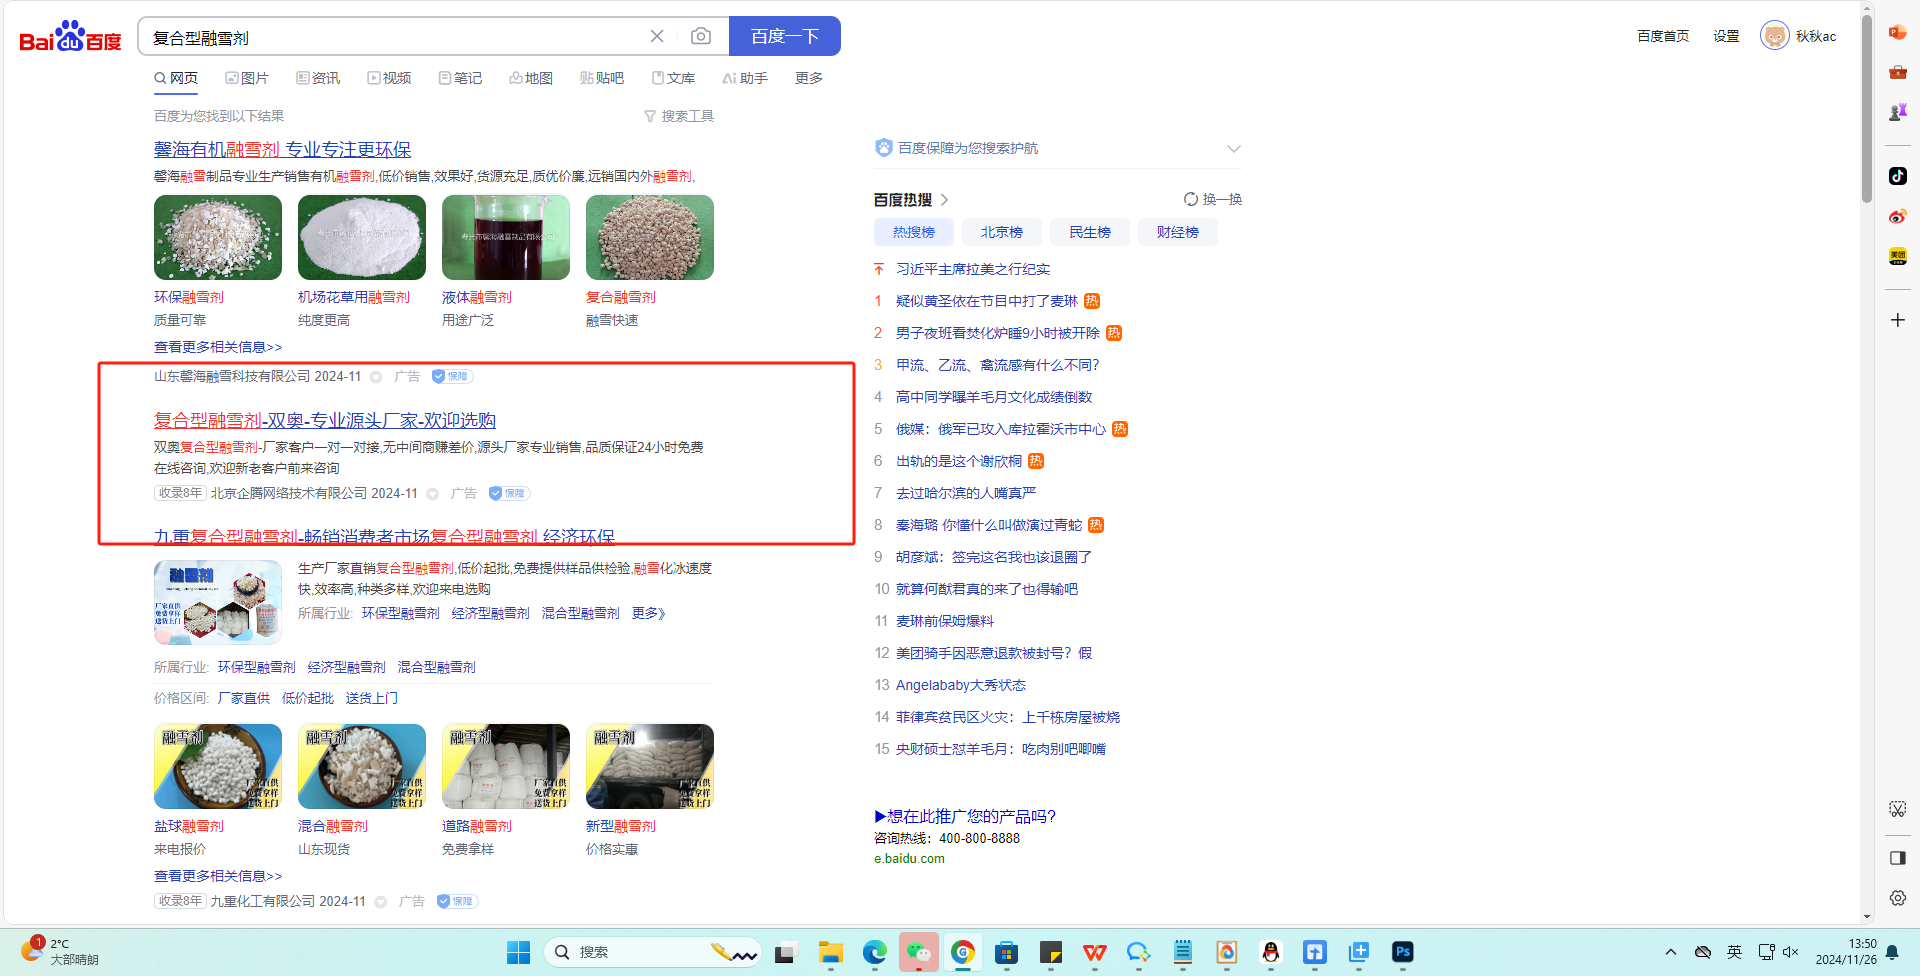Viewport: 1920px width, 976px height.
Task: Clear the search box with X icon
Action: (657, 36)
